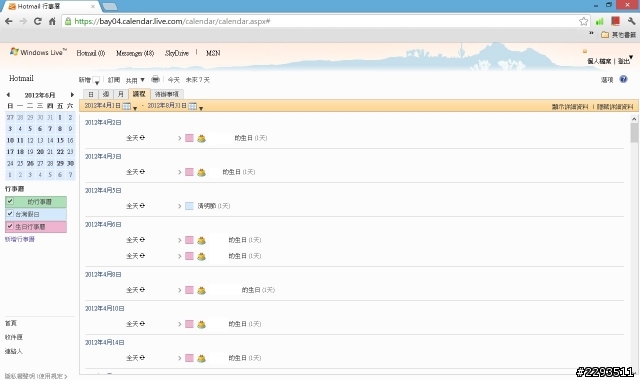
Task: Open MSN from the header
Action: coord(213,53)
